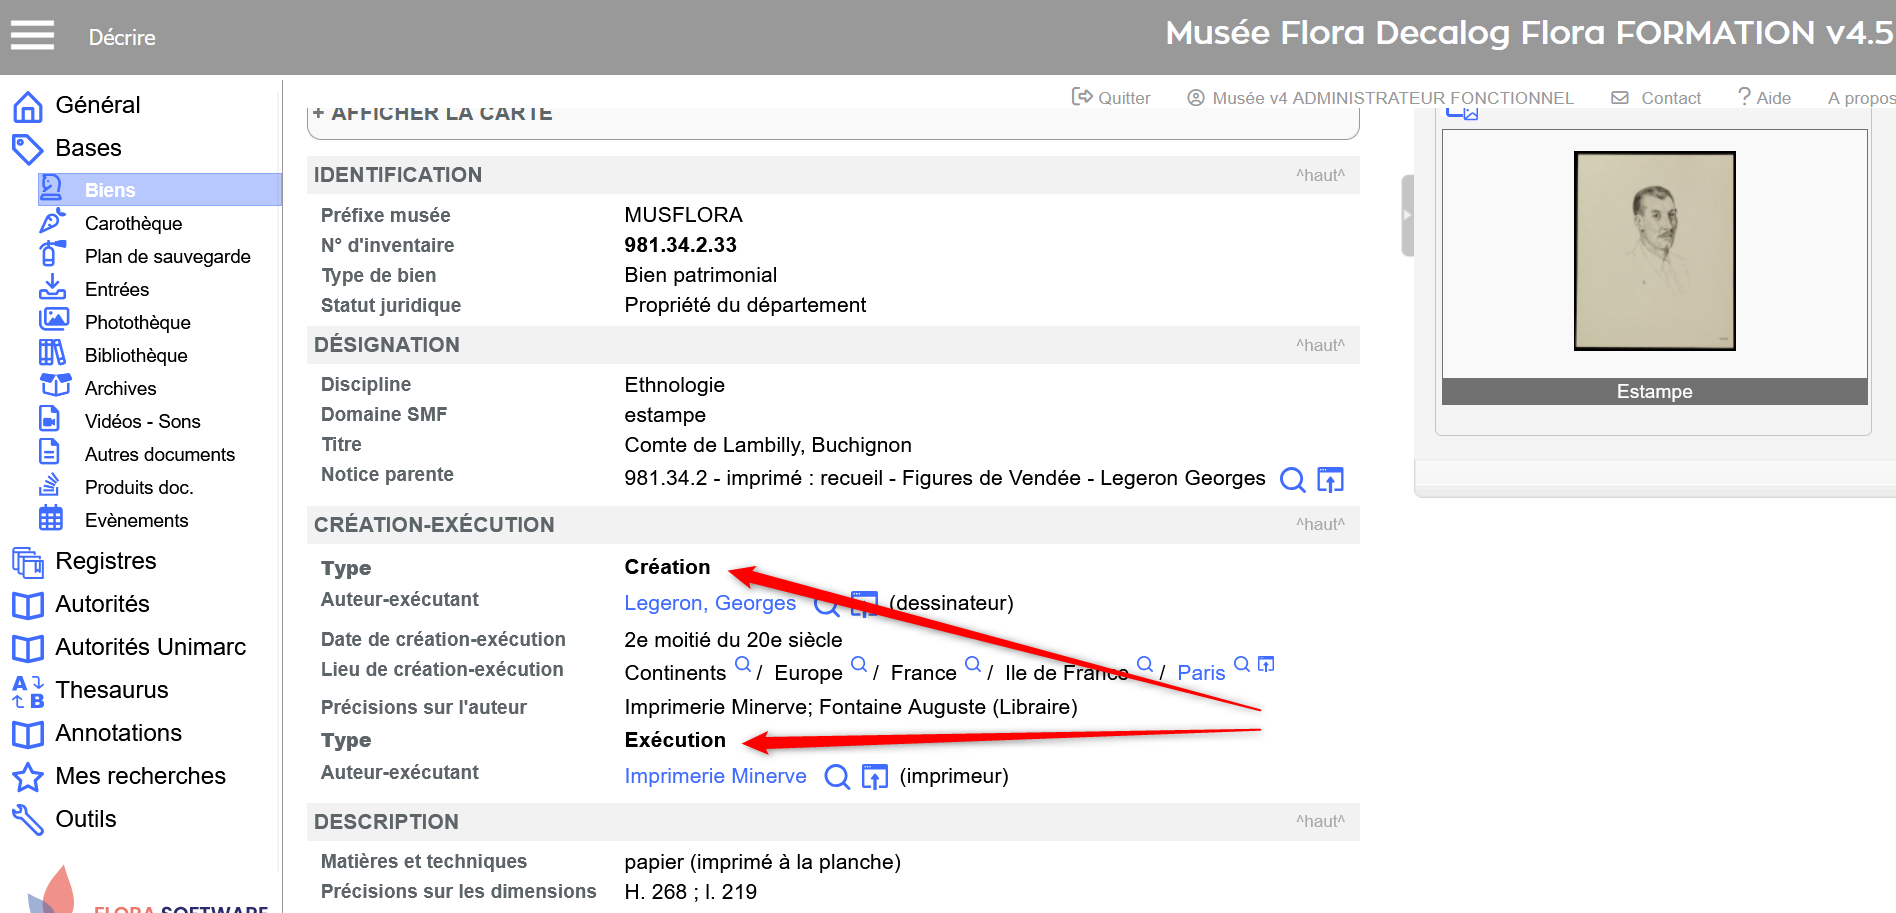1896x913 pixels.
Task: Open the Aide help link
Action: click(1765, 98)
